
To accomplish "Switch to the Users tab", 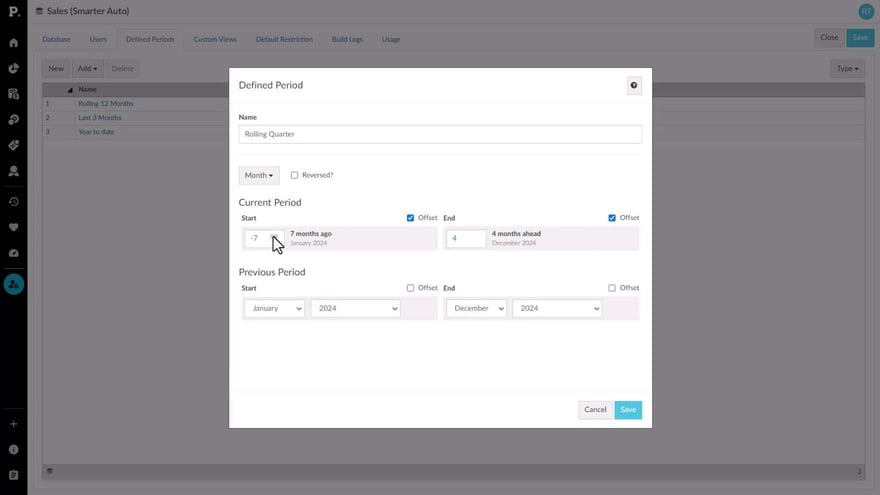I will [98, 39].
